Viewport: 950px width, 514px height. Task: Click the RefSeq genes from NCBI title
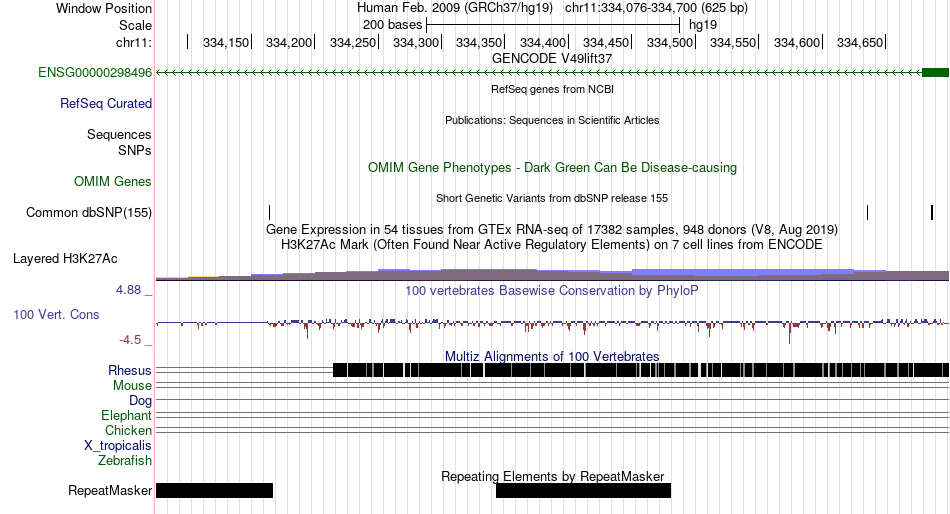(x=552, y=89)
